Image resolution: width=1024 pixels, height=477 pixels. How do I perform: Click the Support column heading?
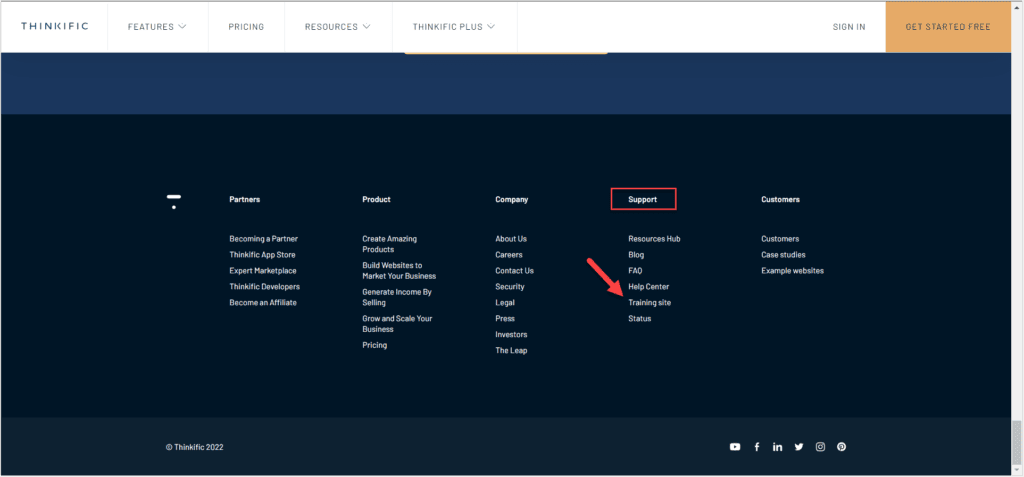[643, 199]
